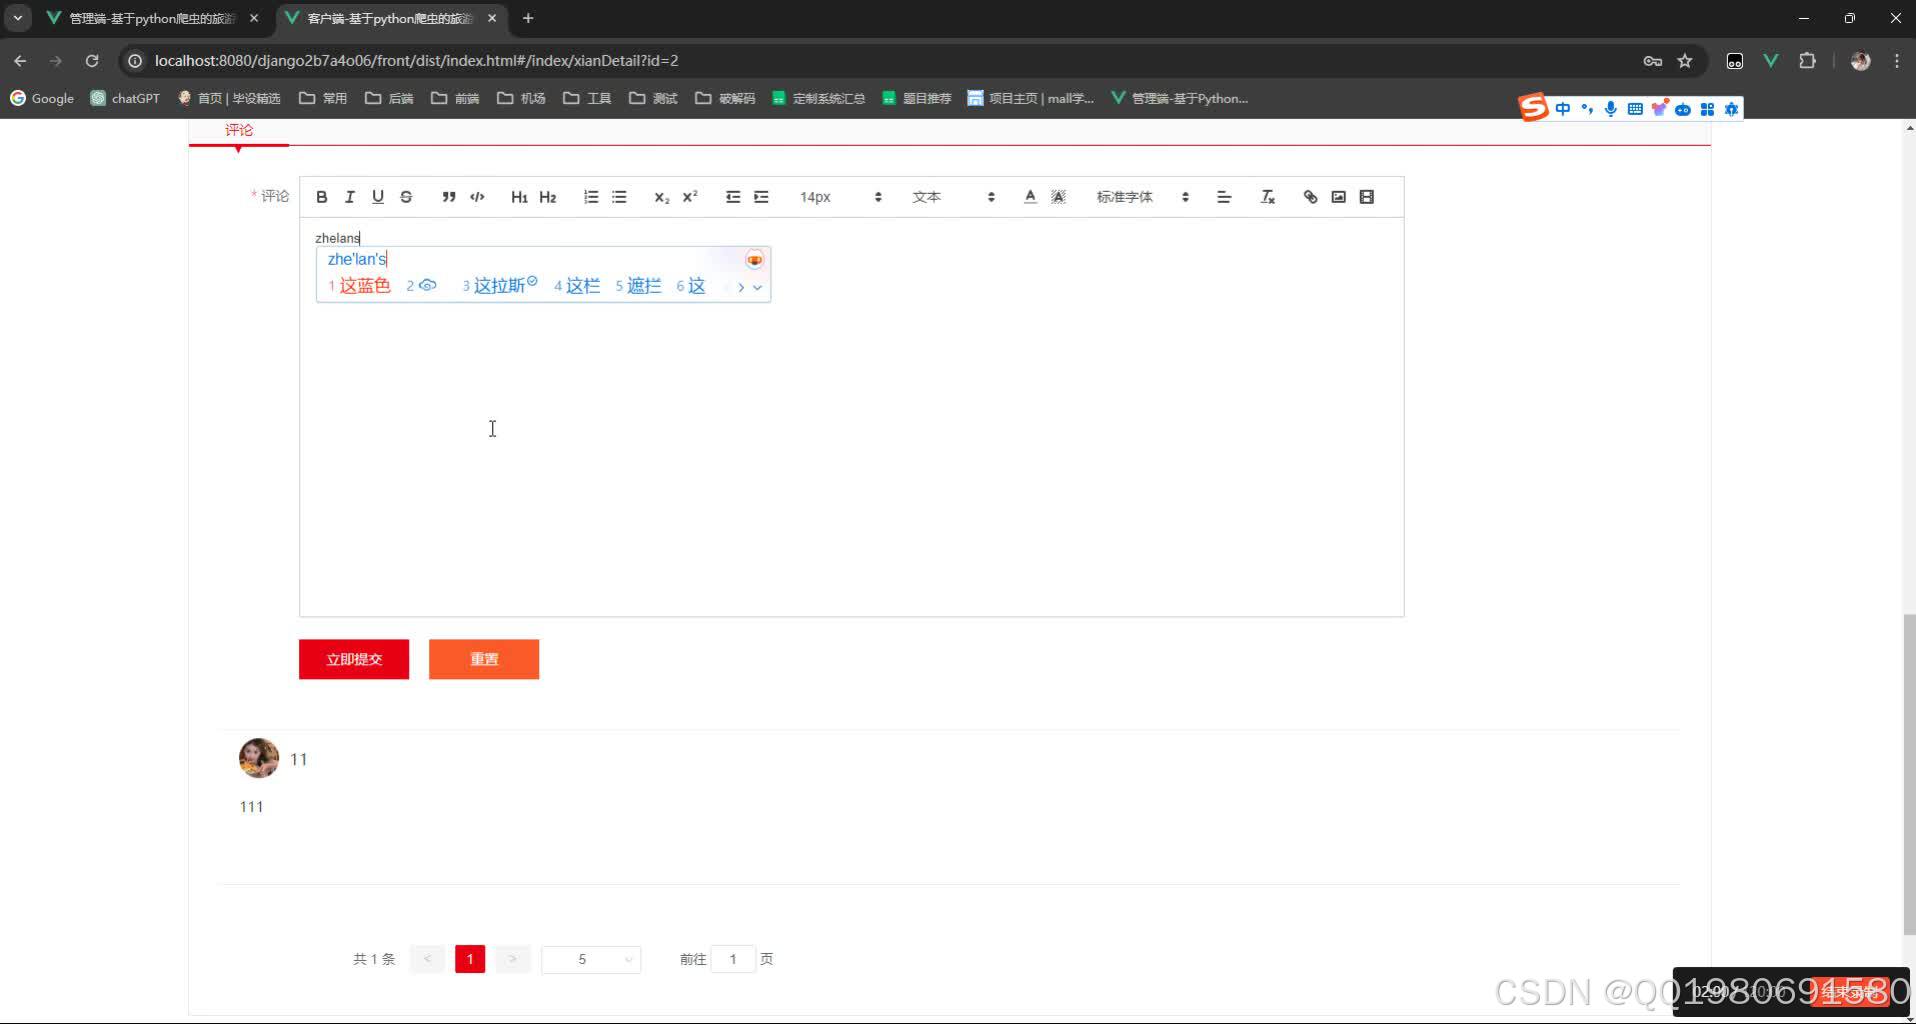Apply Heading 1 style
Screen dimensions: 1916x1024
point(519,197)
